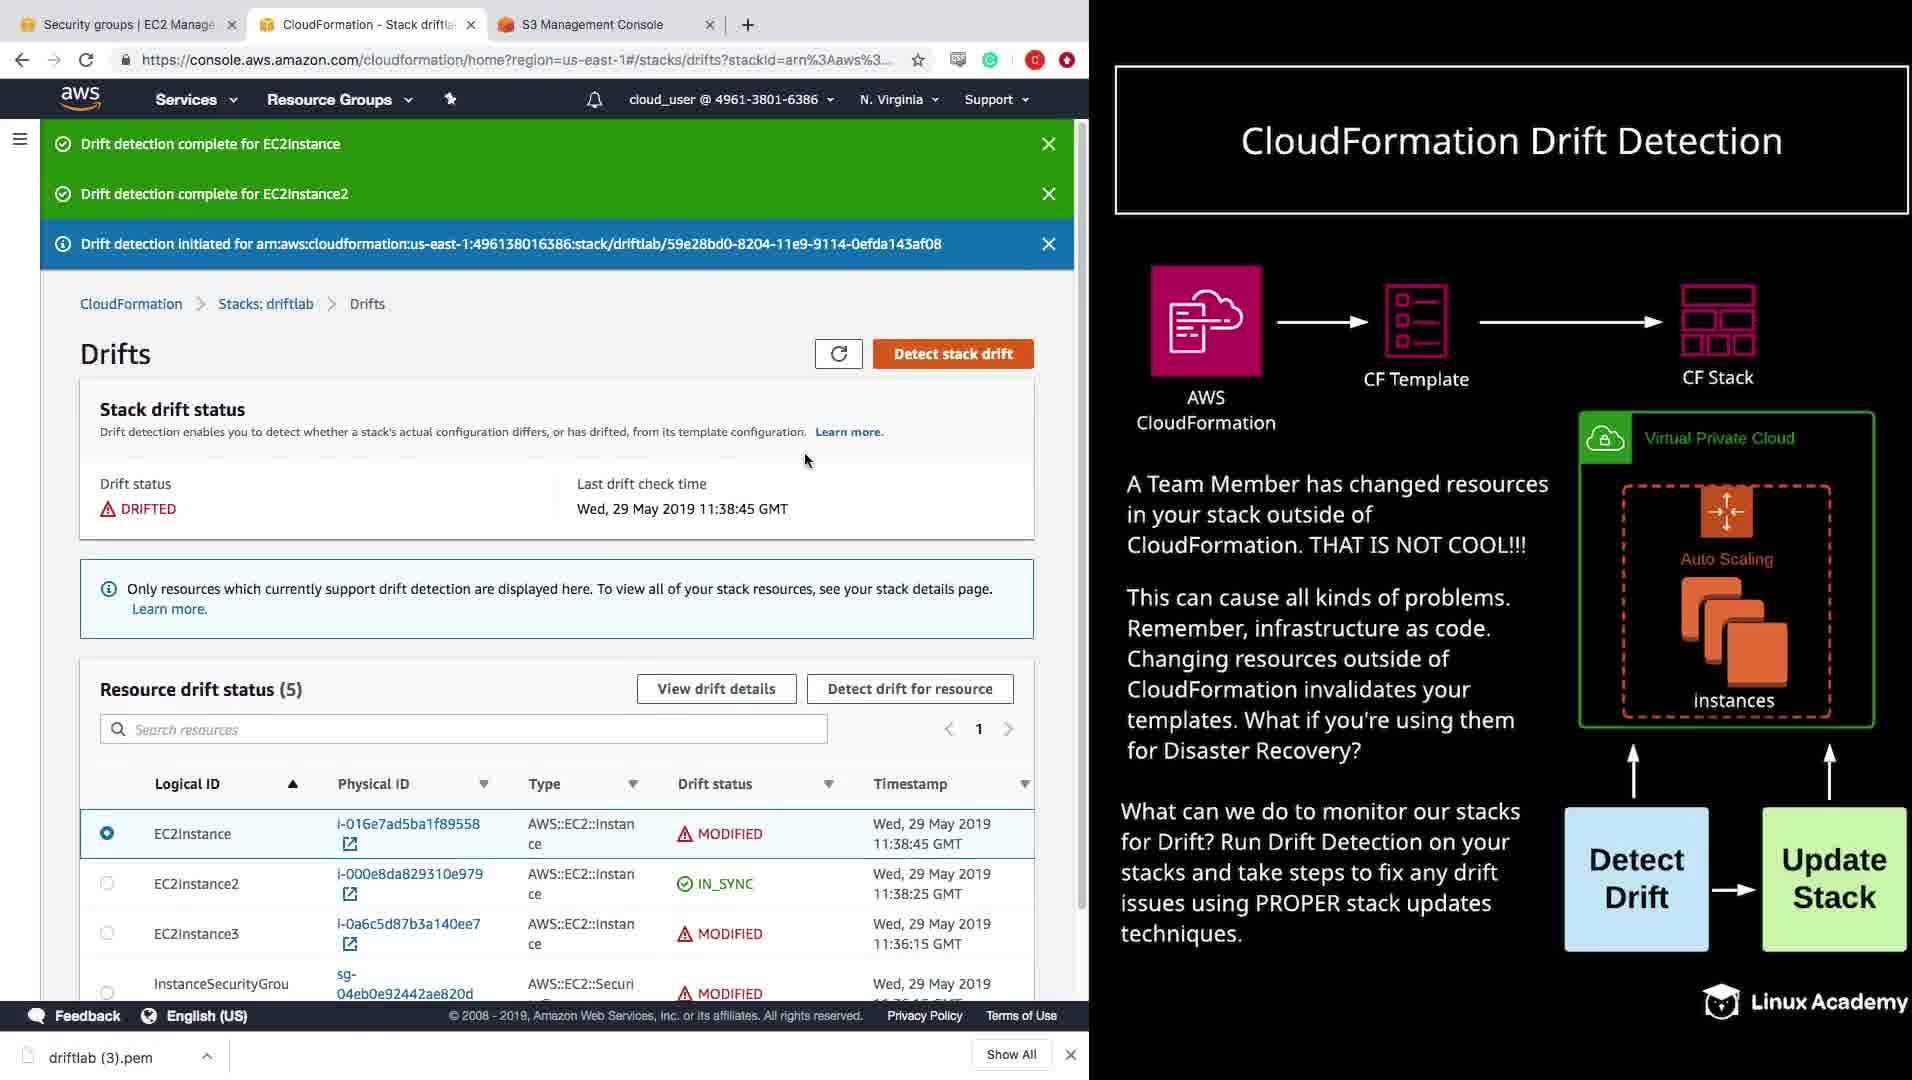Open Privacy Policy footer link
Screen dimensions: 1912x1080
click(924, 1016)
